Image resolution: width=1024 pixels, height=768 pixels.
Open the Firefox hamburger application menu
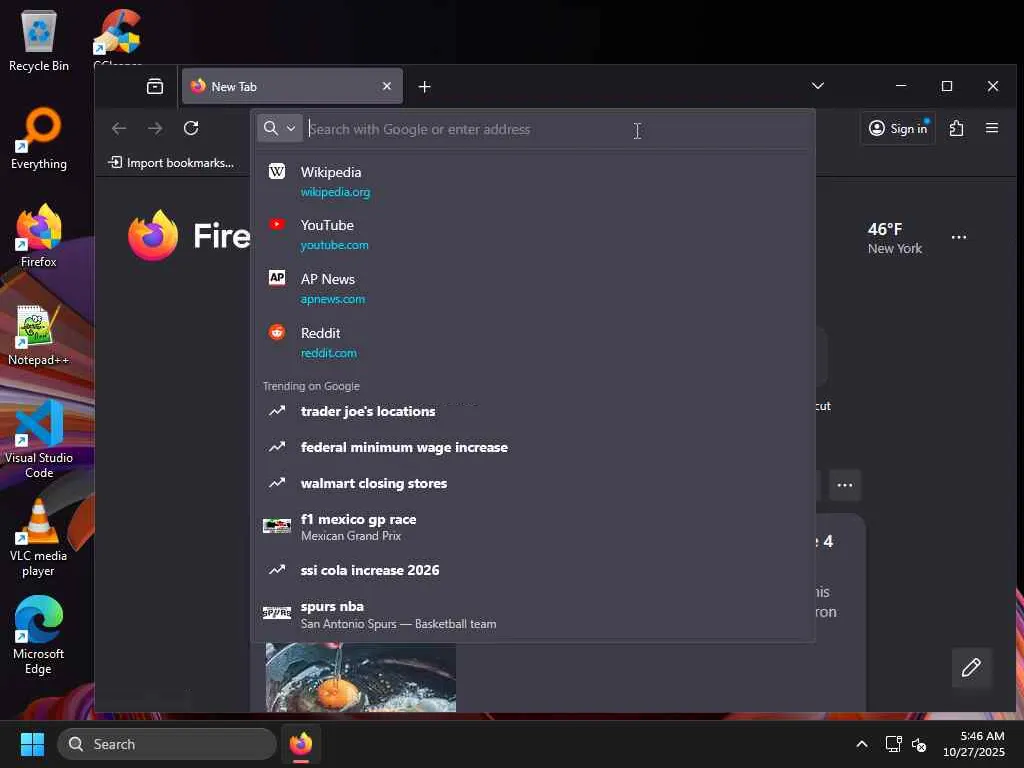[x=991, y=129]
